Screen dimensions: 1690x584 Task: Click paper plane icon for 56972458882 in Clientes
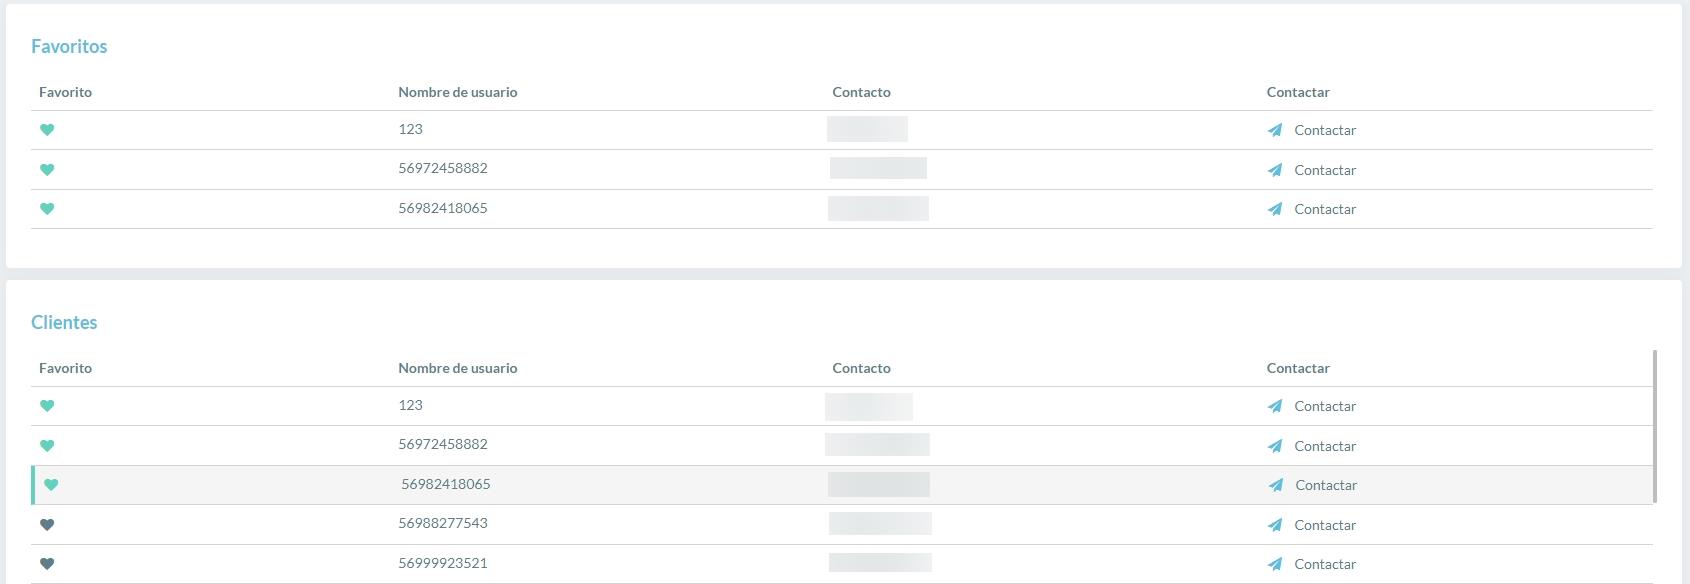point(1275,446)
